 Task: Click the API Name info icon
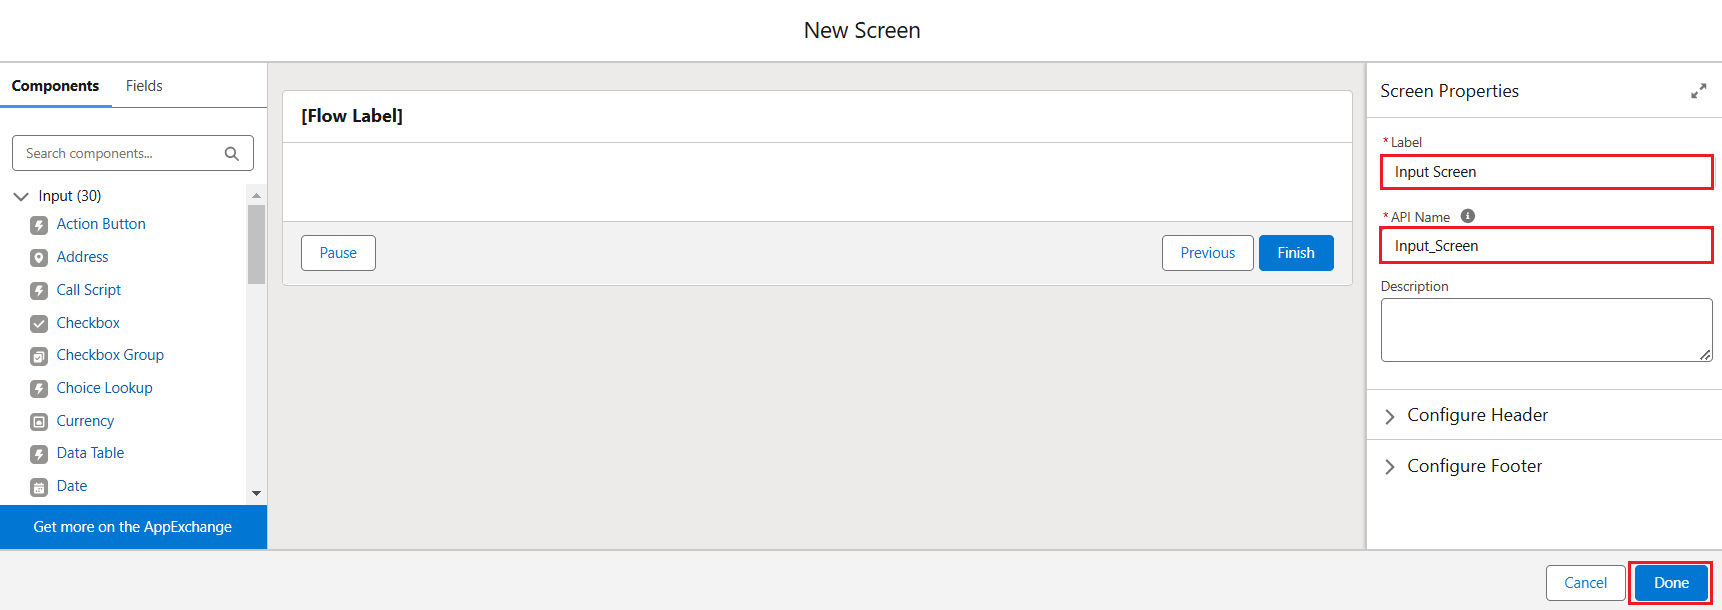coord(1468,216)
